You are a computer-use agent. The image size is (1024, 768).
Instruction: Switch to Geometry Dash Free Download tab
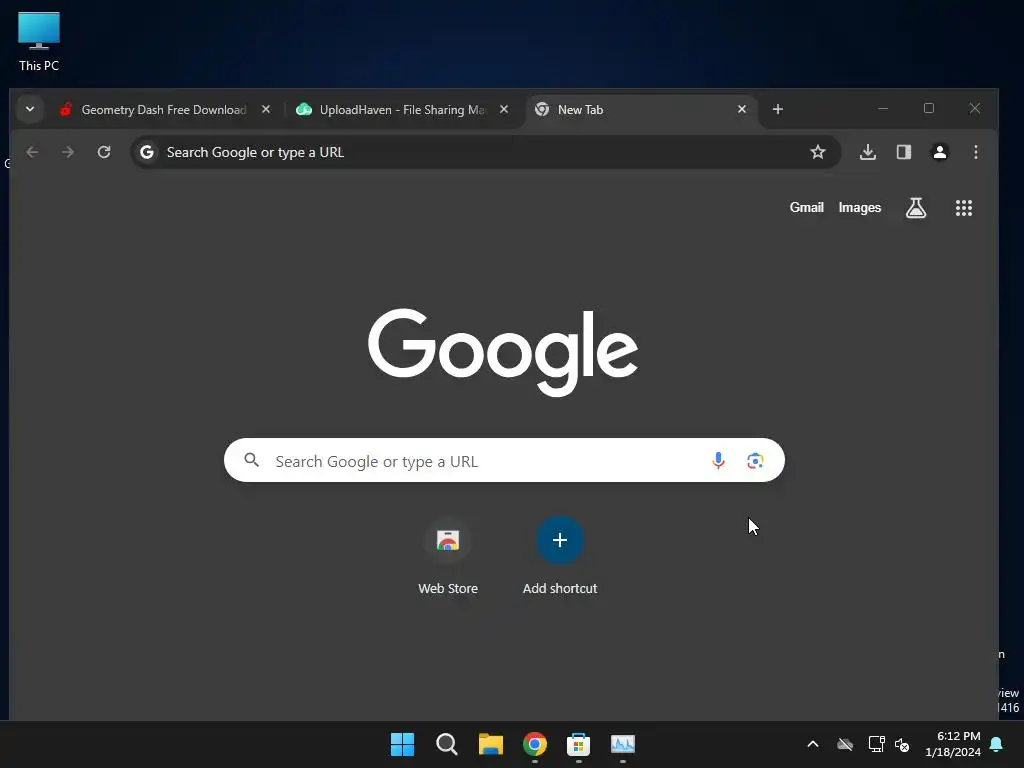coord(164,110)
